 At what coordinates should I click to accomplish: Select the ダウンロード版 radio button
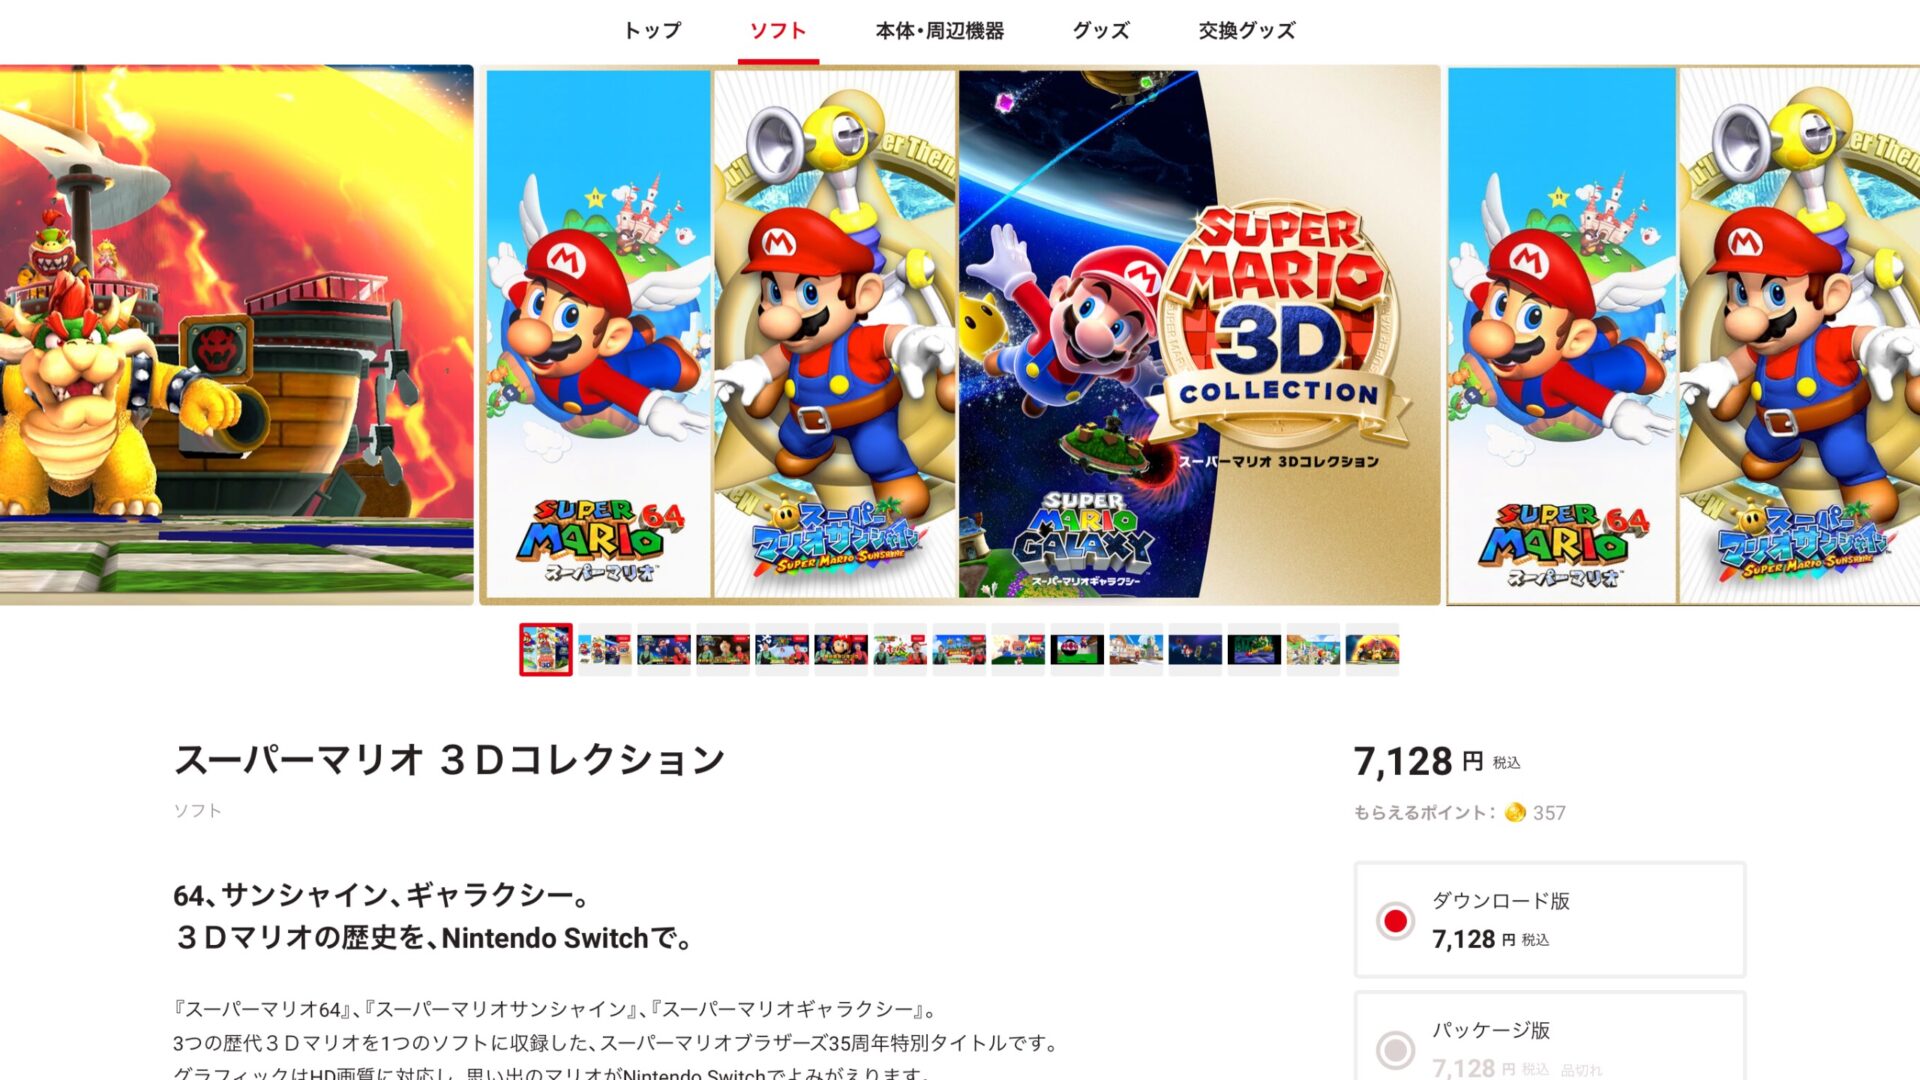[x=1395, y=921]
